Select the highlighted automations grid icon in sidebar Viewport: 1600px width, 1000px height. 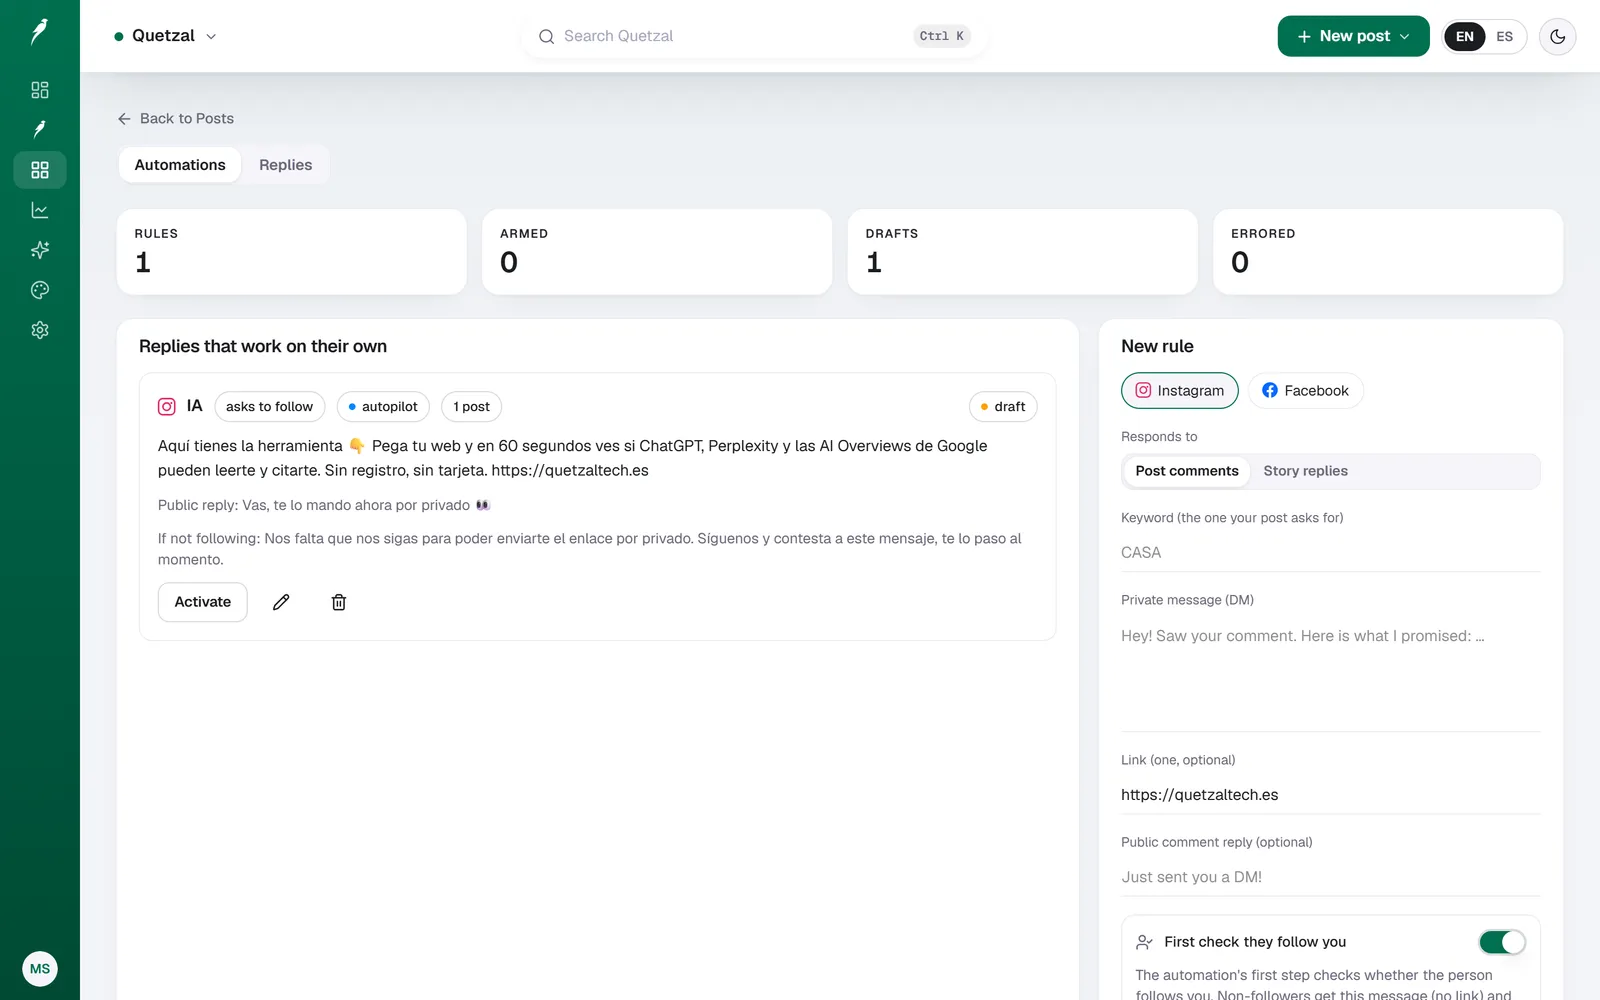[40, 170]
